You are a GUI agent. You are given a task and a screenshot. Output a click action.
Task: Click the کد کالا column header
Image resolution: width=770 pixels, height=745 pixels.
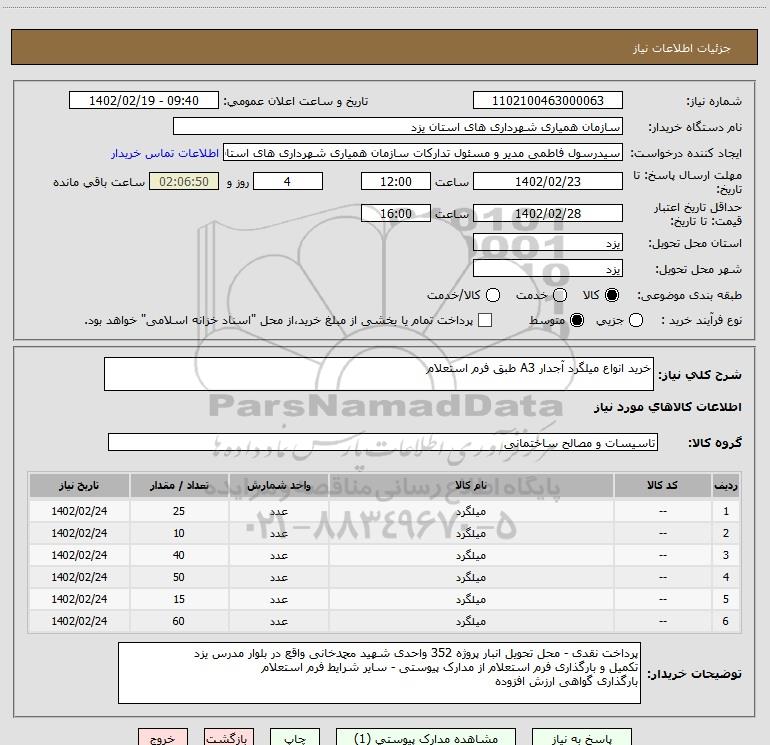click(662, 485)
